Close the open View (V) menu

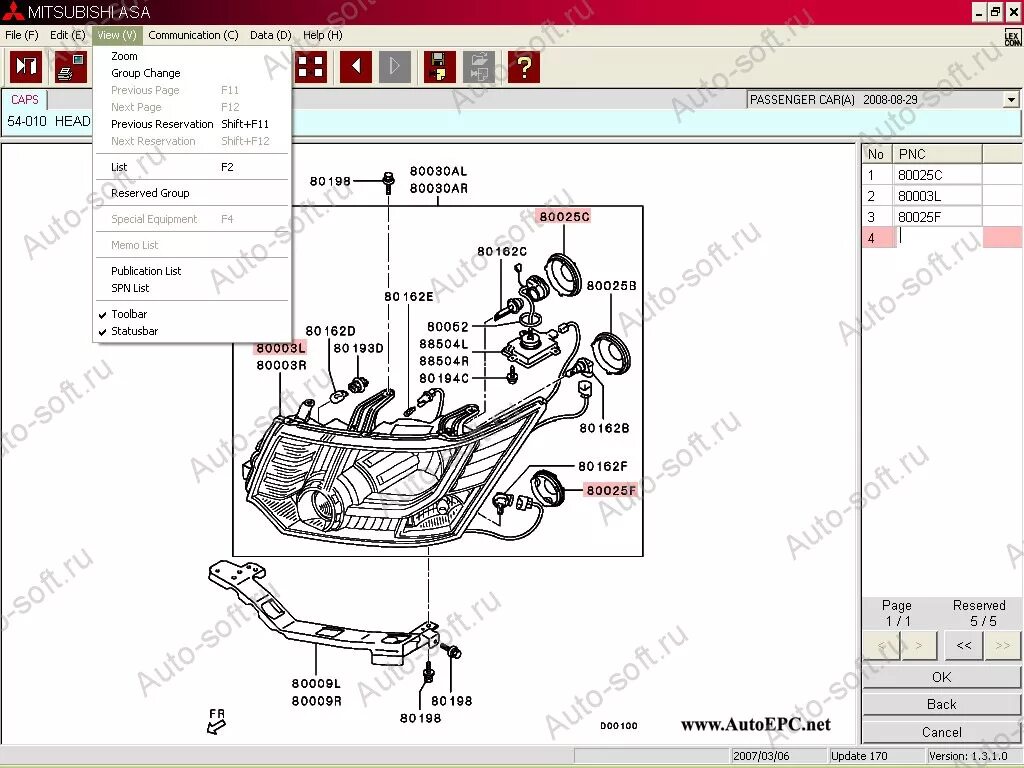pyautogui.click(x=116, y=35)
